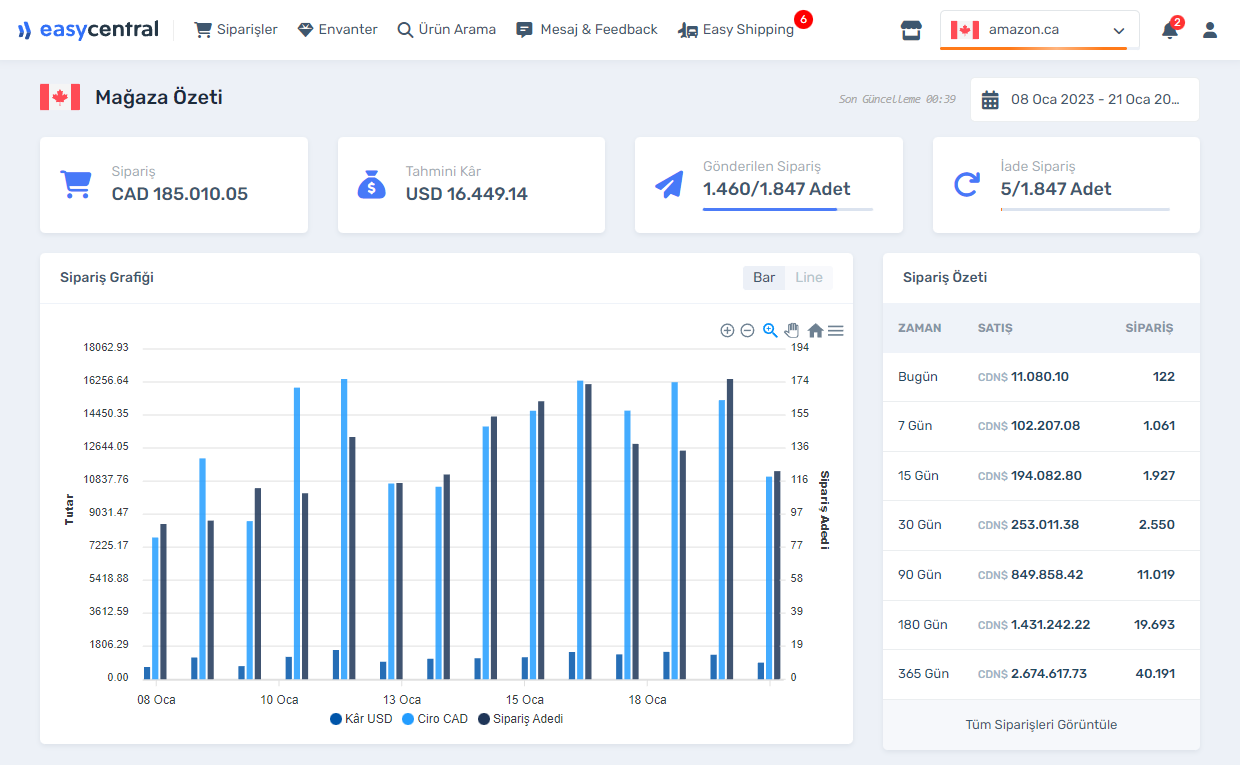Open the date range picker
The width and height of the screenshot is (1240, 765).
click(x=1085, y=99)
